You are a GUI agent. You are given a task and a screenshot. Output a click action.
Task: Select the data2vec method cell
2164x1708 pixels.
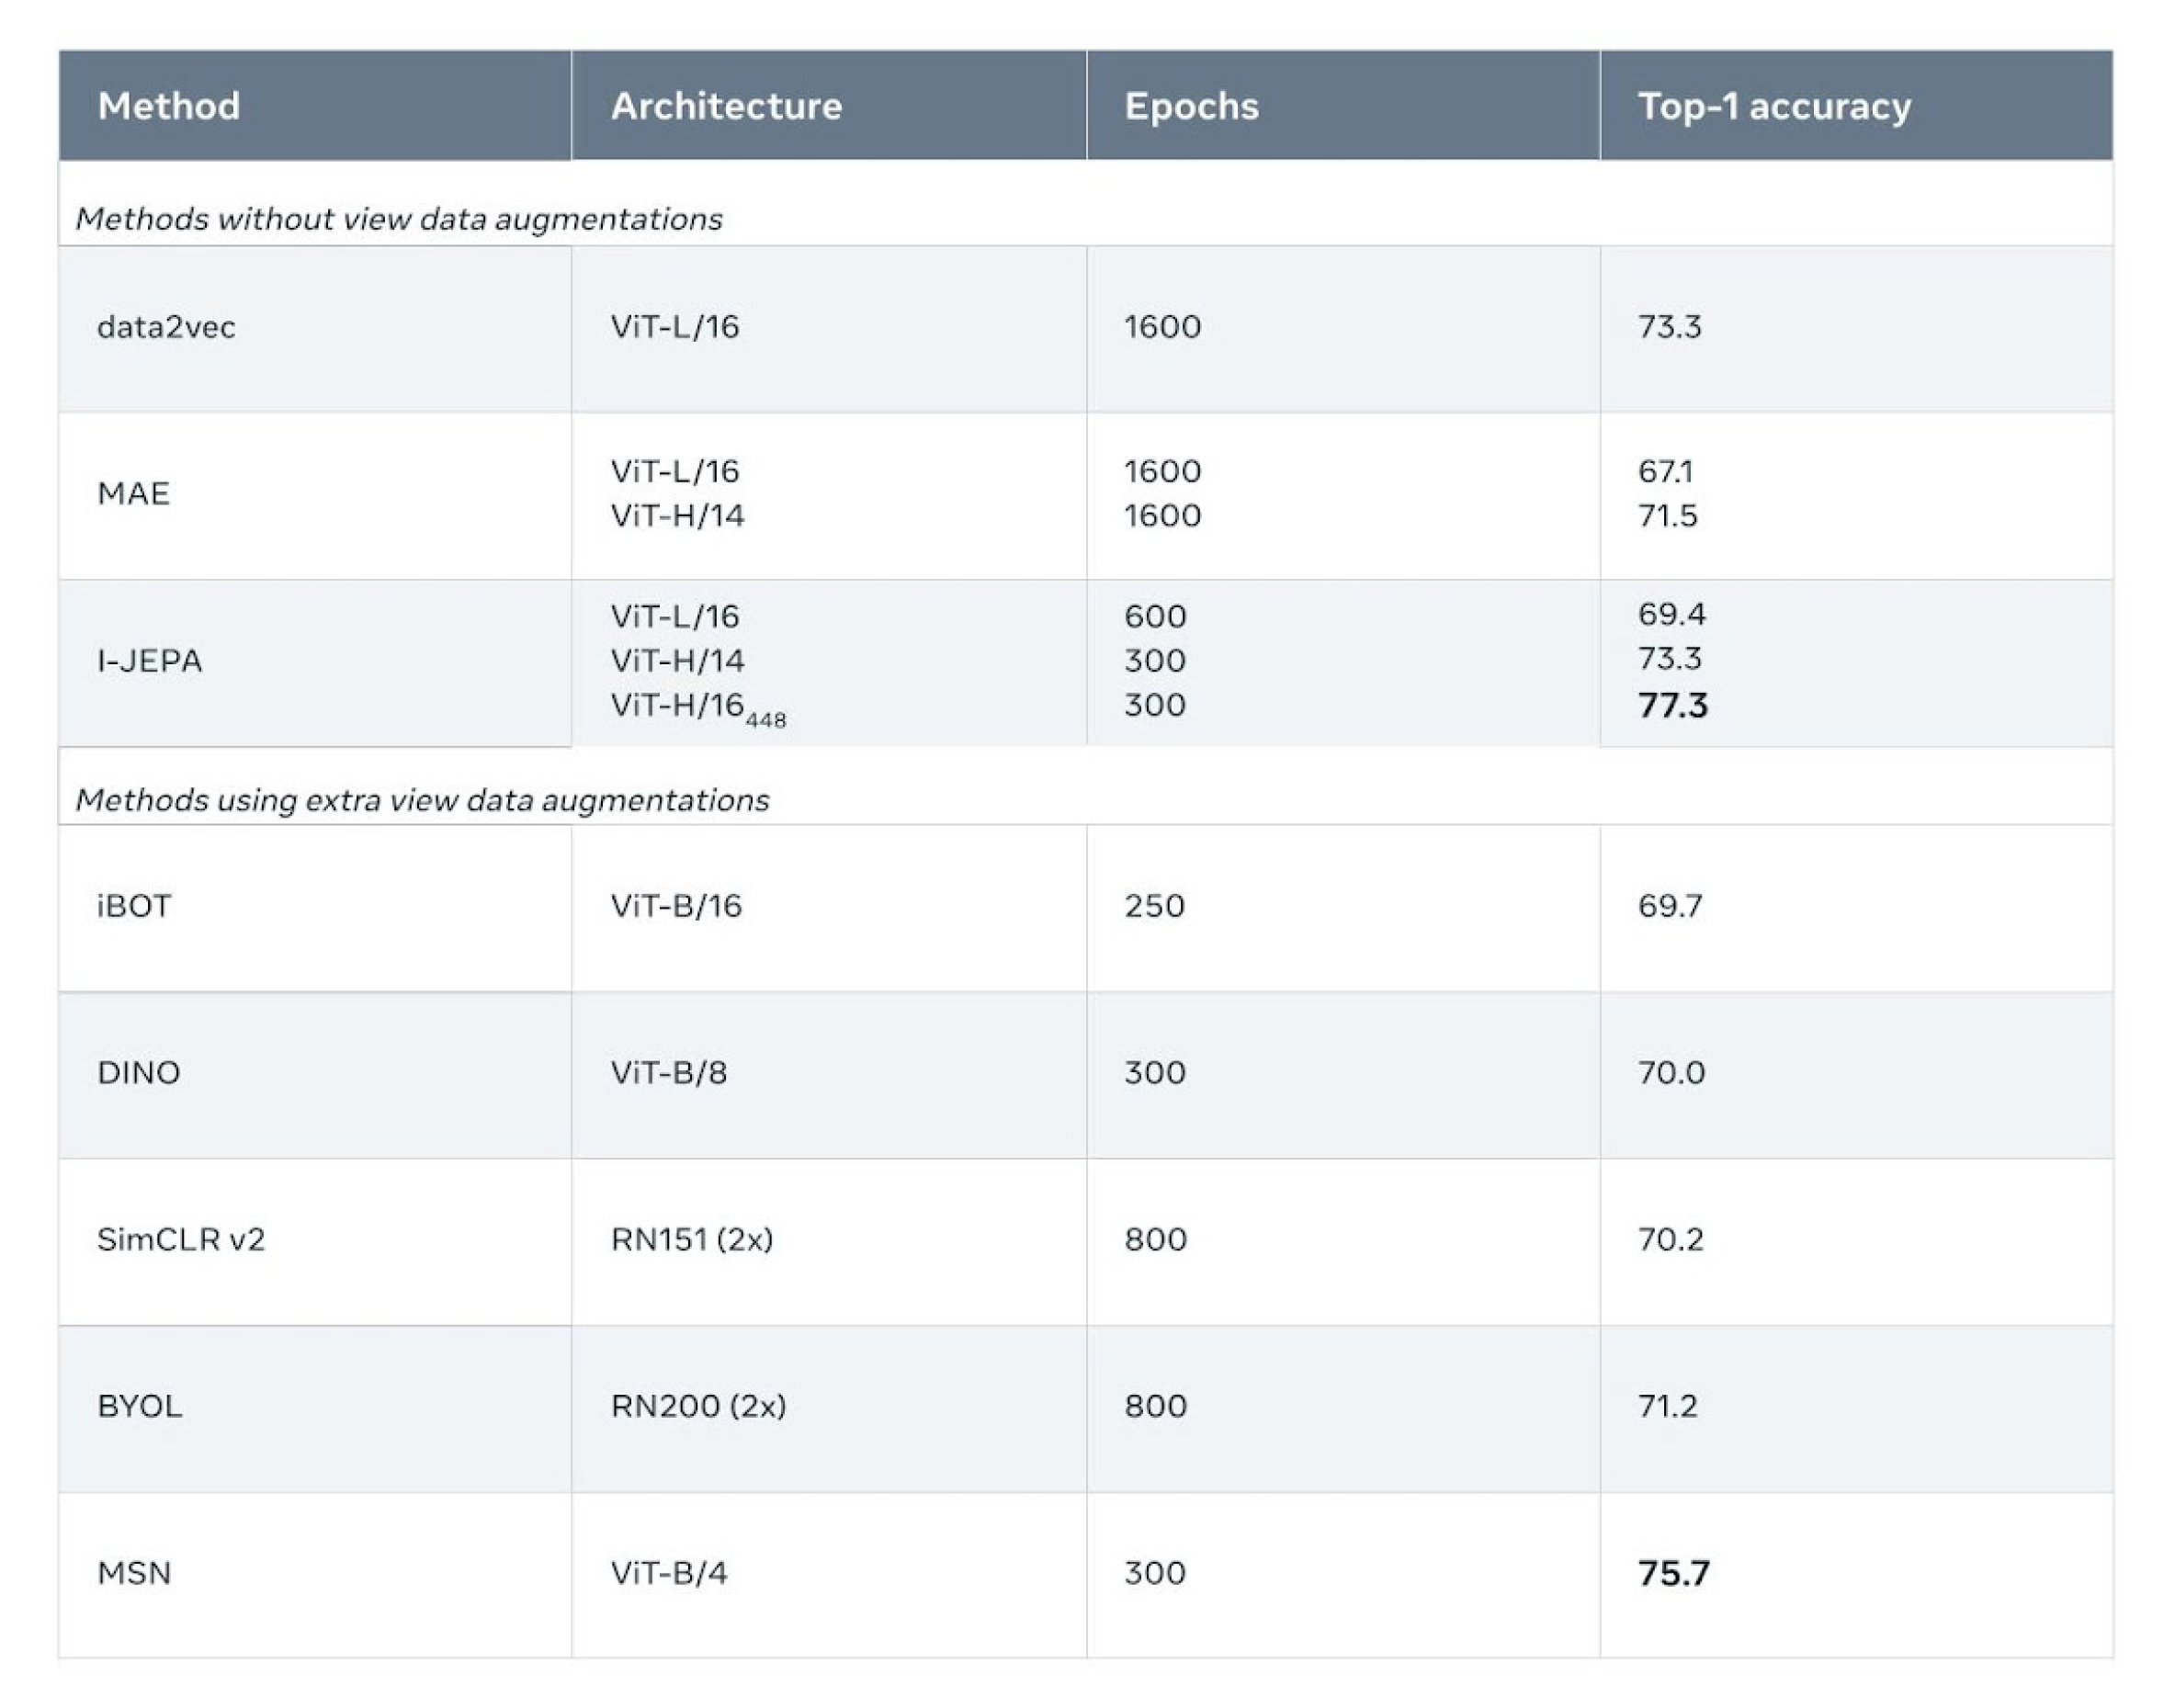[166, 327]
